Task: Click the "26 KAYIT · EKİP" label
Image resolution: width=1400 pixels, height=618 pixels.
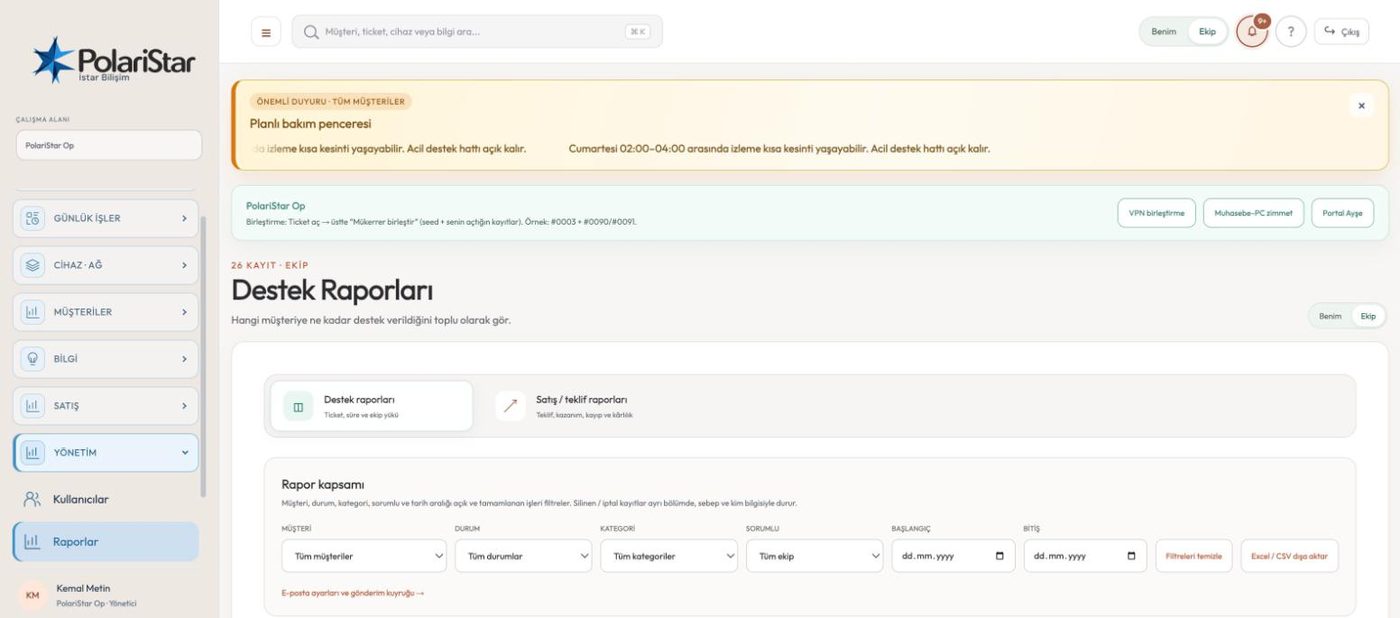Action: (x=270, y=265)
